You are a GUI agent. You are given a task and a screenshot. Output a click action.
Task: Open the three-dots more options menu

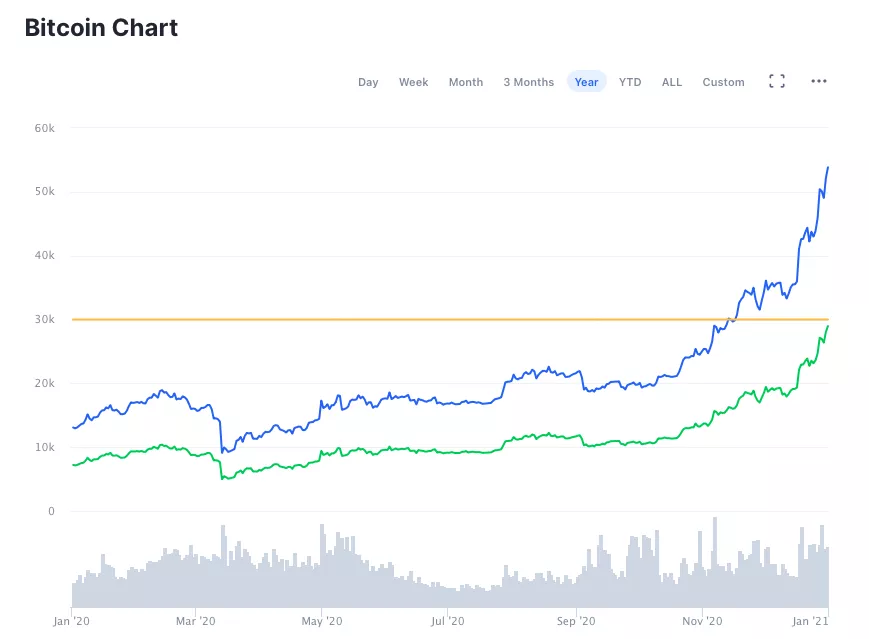[x=819, y=82]
